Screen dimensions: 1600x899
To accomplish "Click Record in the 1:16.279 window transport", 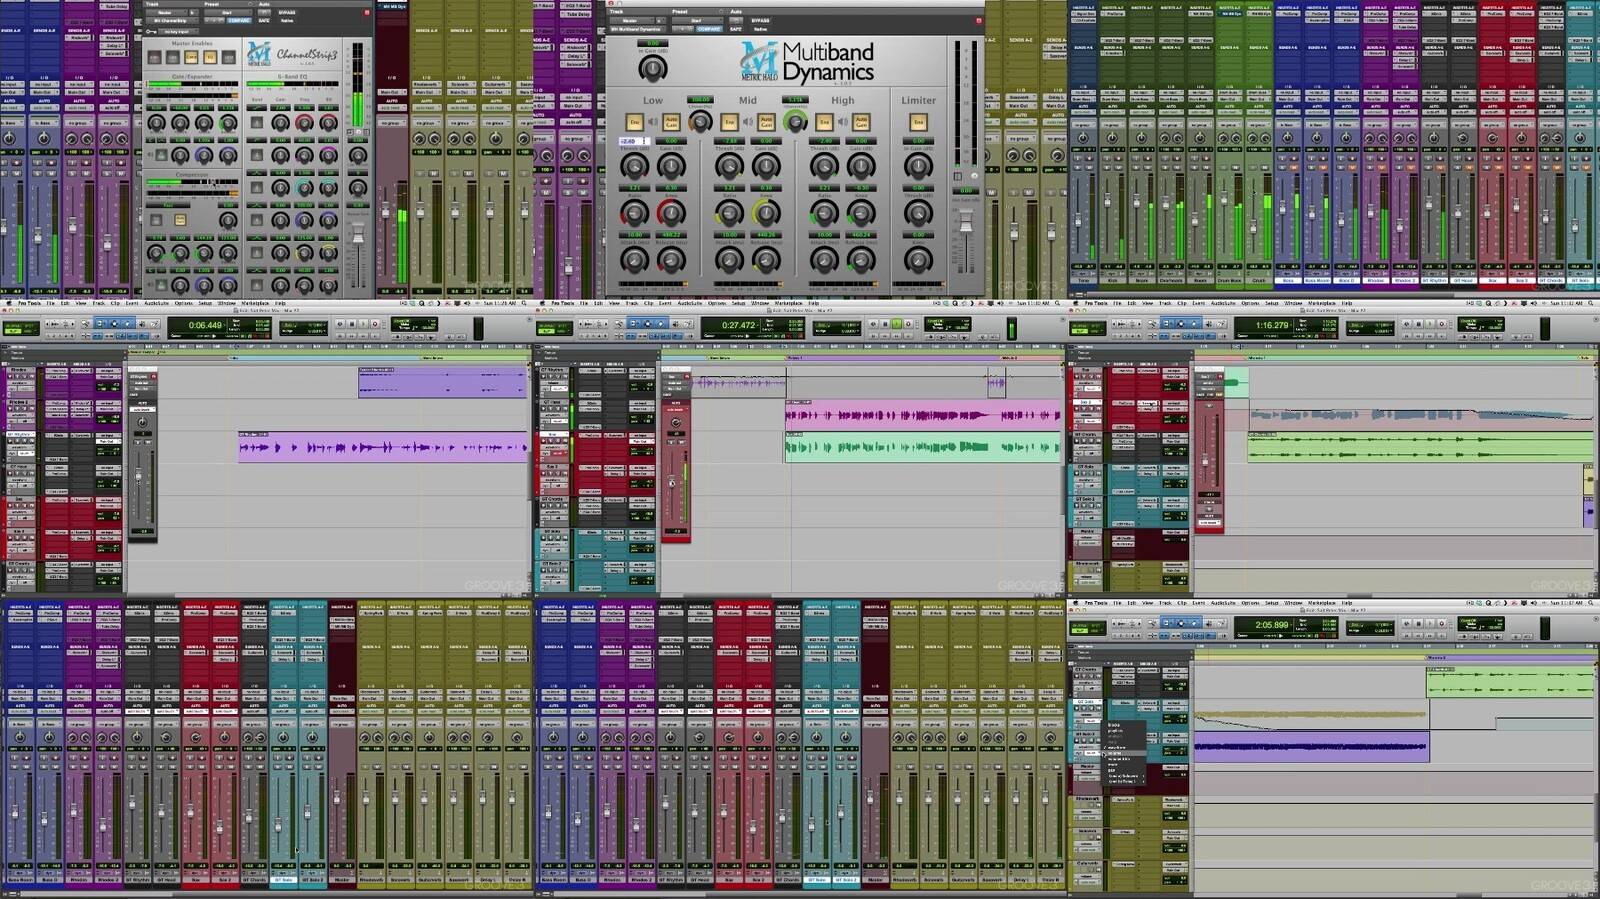I will [1441, 324].
